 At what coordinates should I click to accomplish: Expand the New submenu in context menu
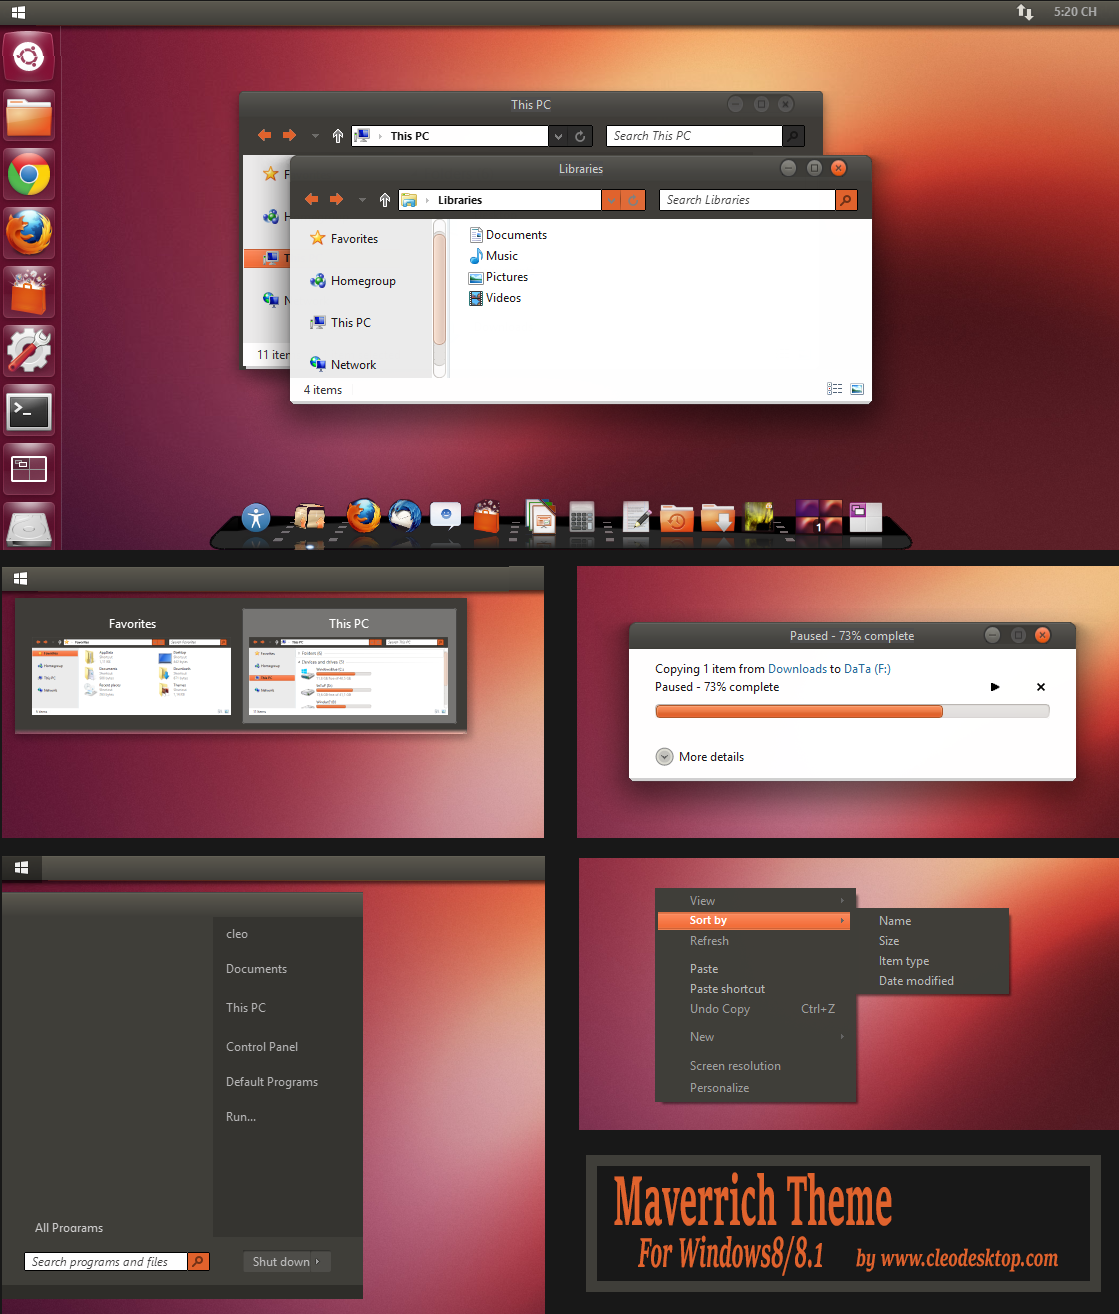[754, 1037]
